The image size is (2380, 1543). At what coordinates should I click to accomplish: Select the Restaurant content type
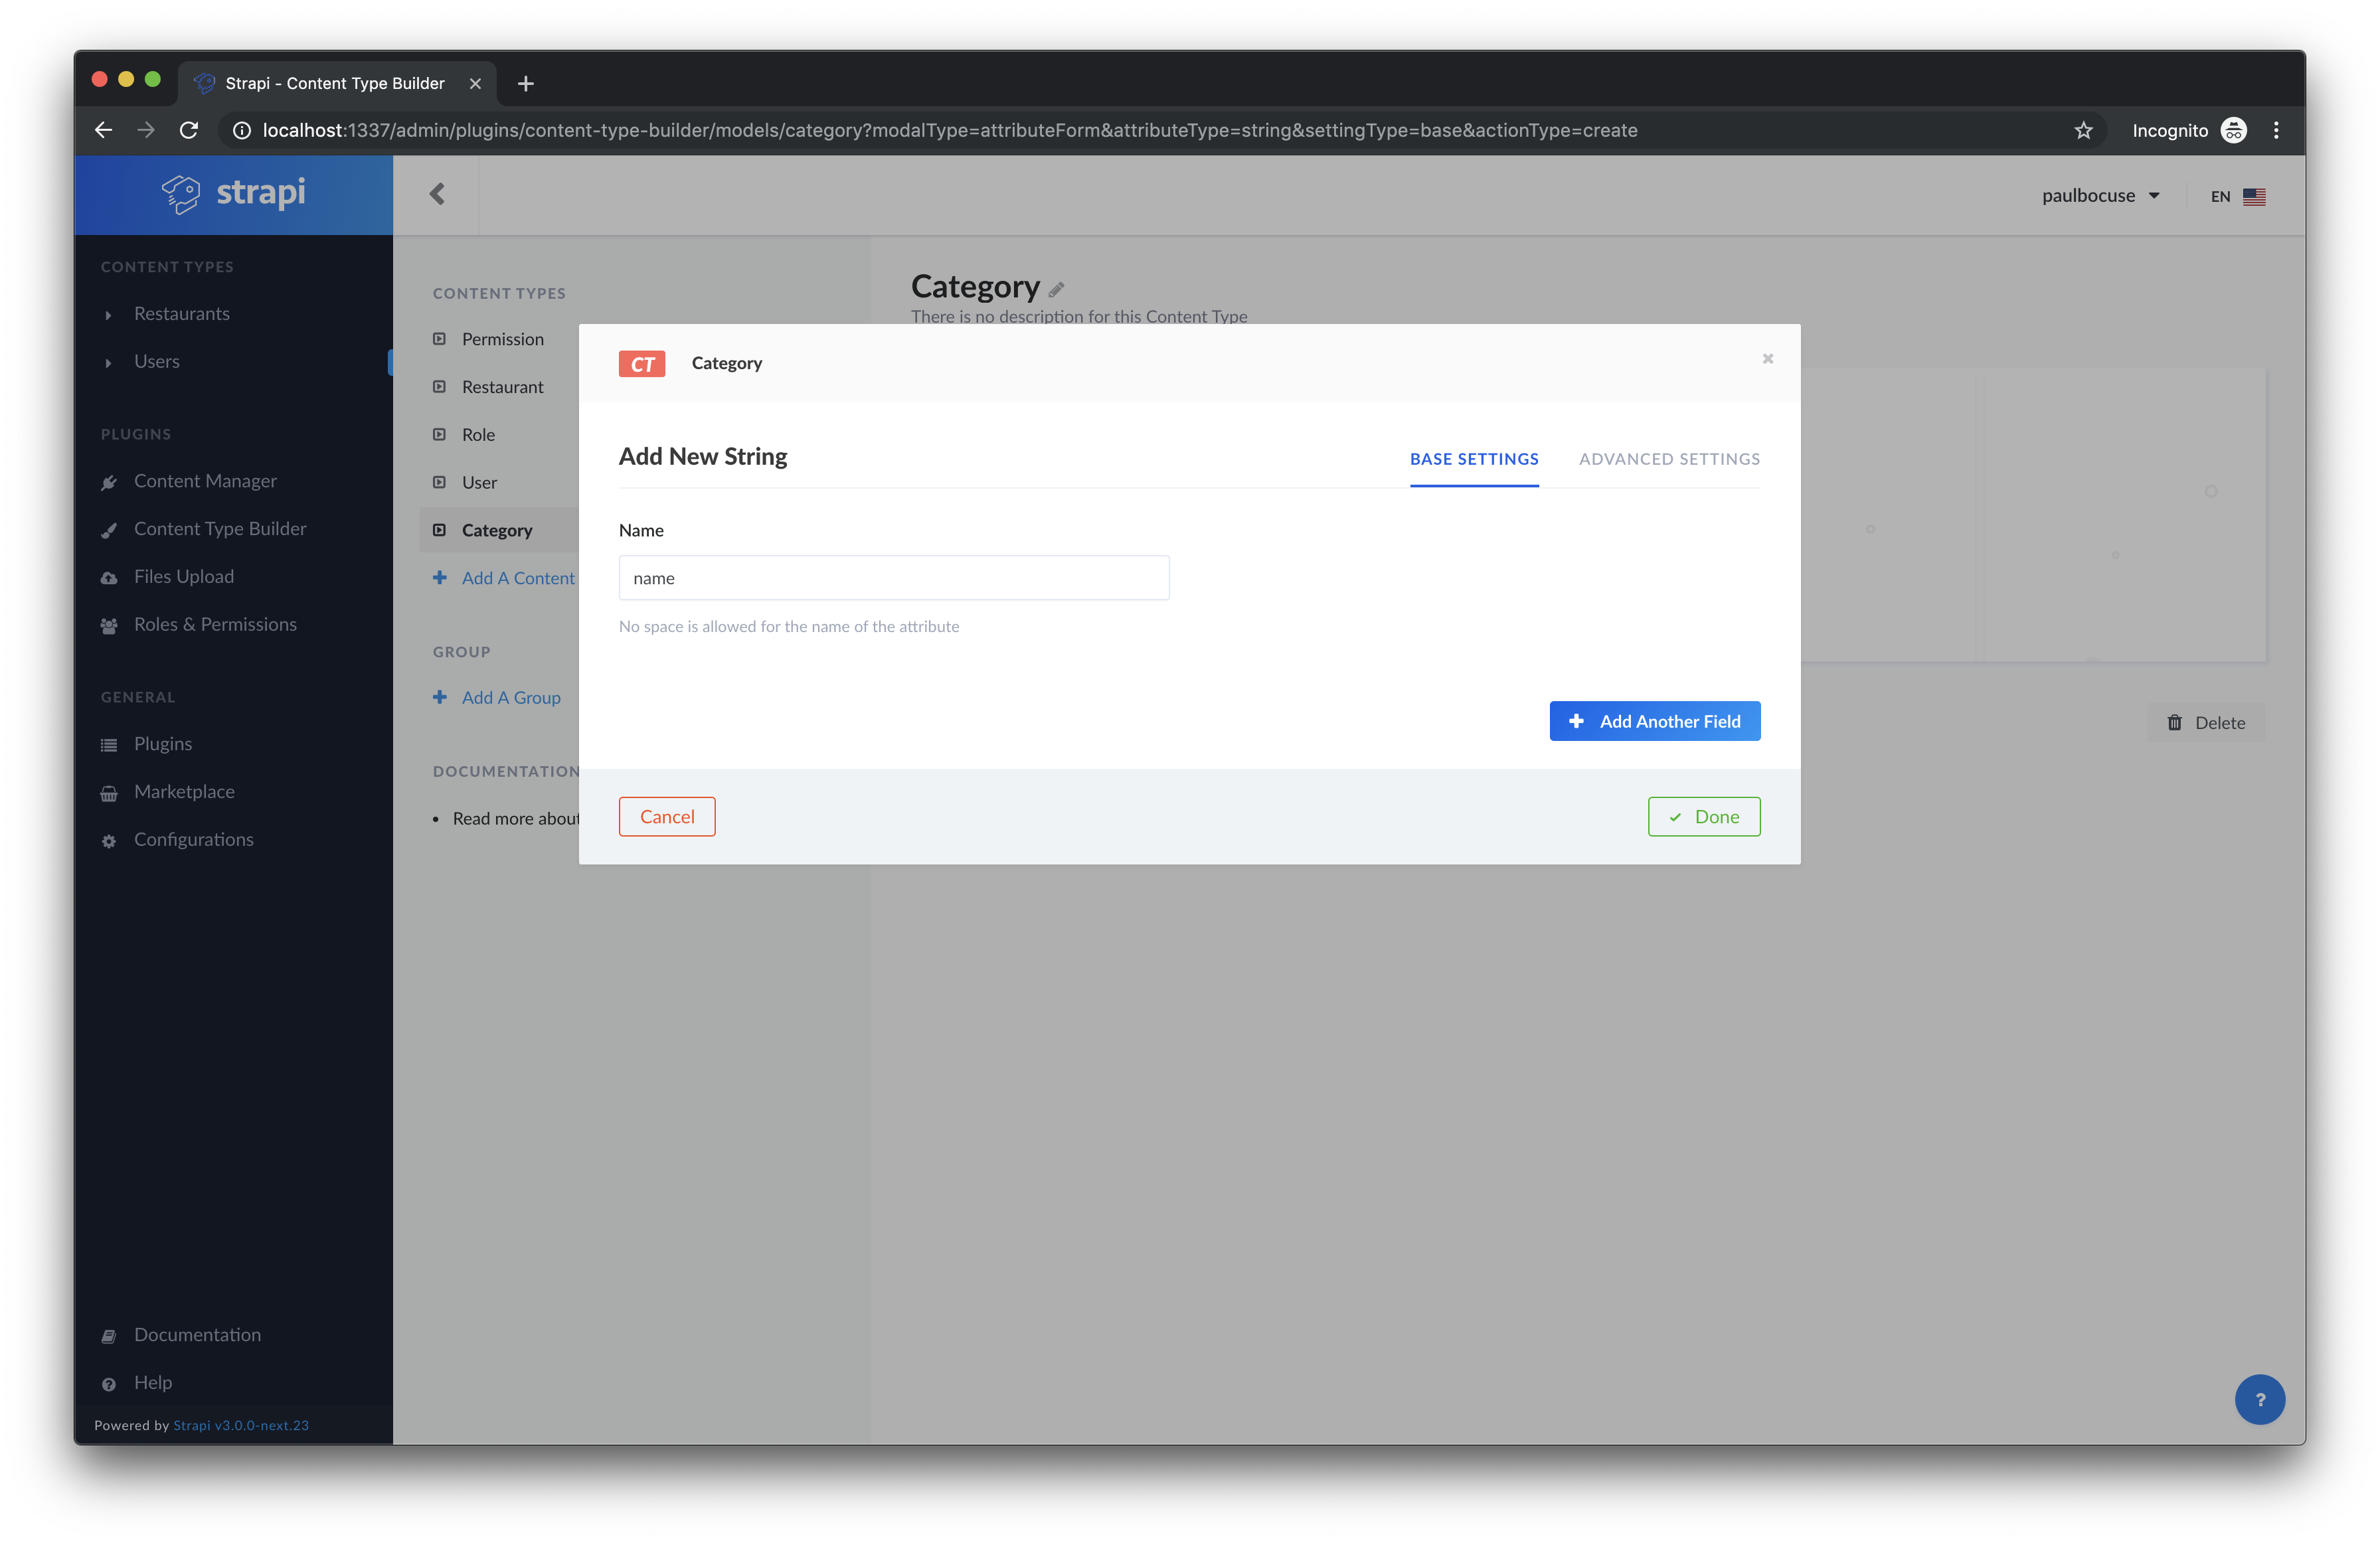point(502,387)
